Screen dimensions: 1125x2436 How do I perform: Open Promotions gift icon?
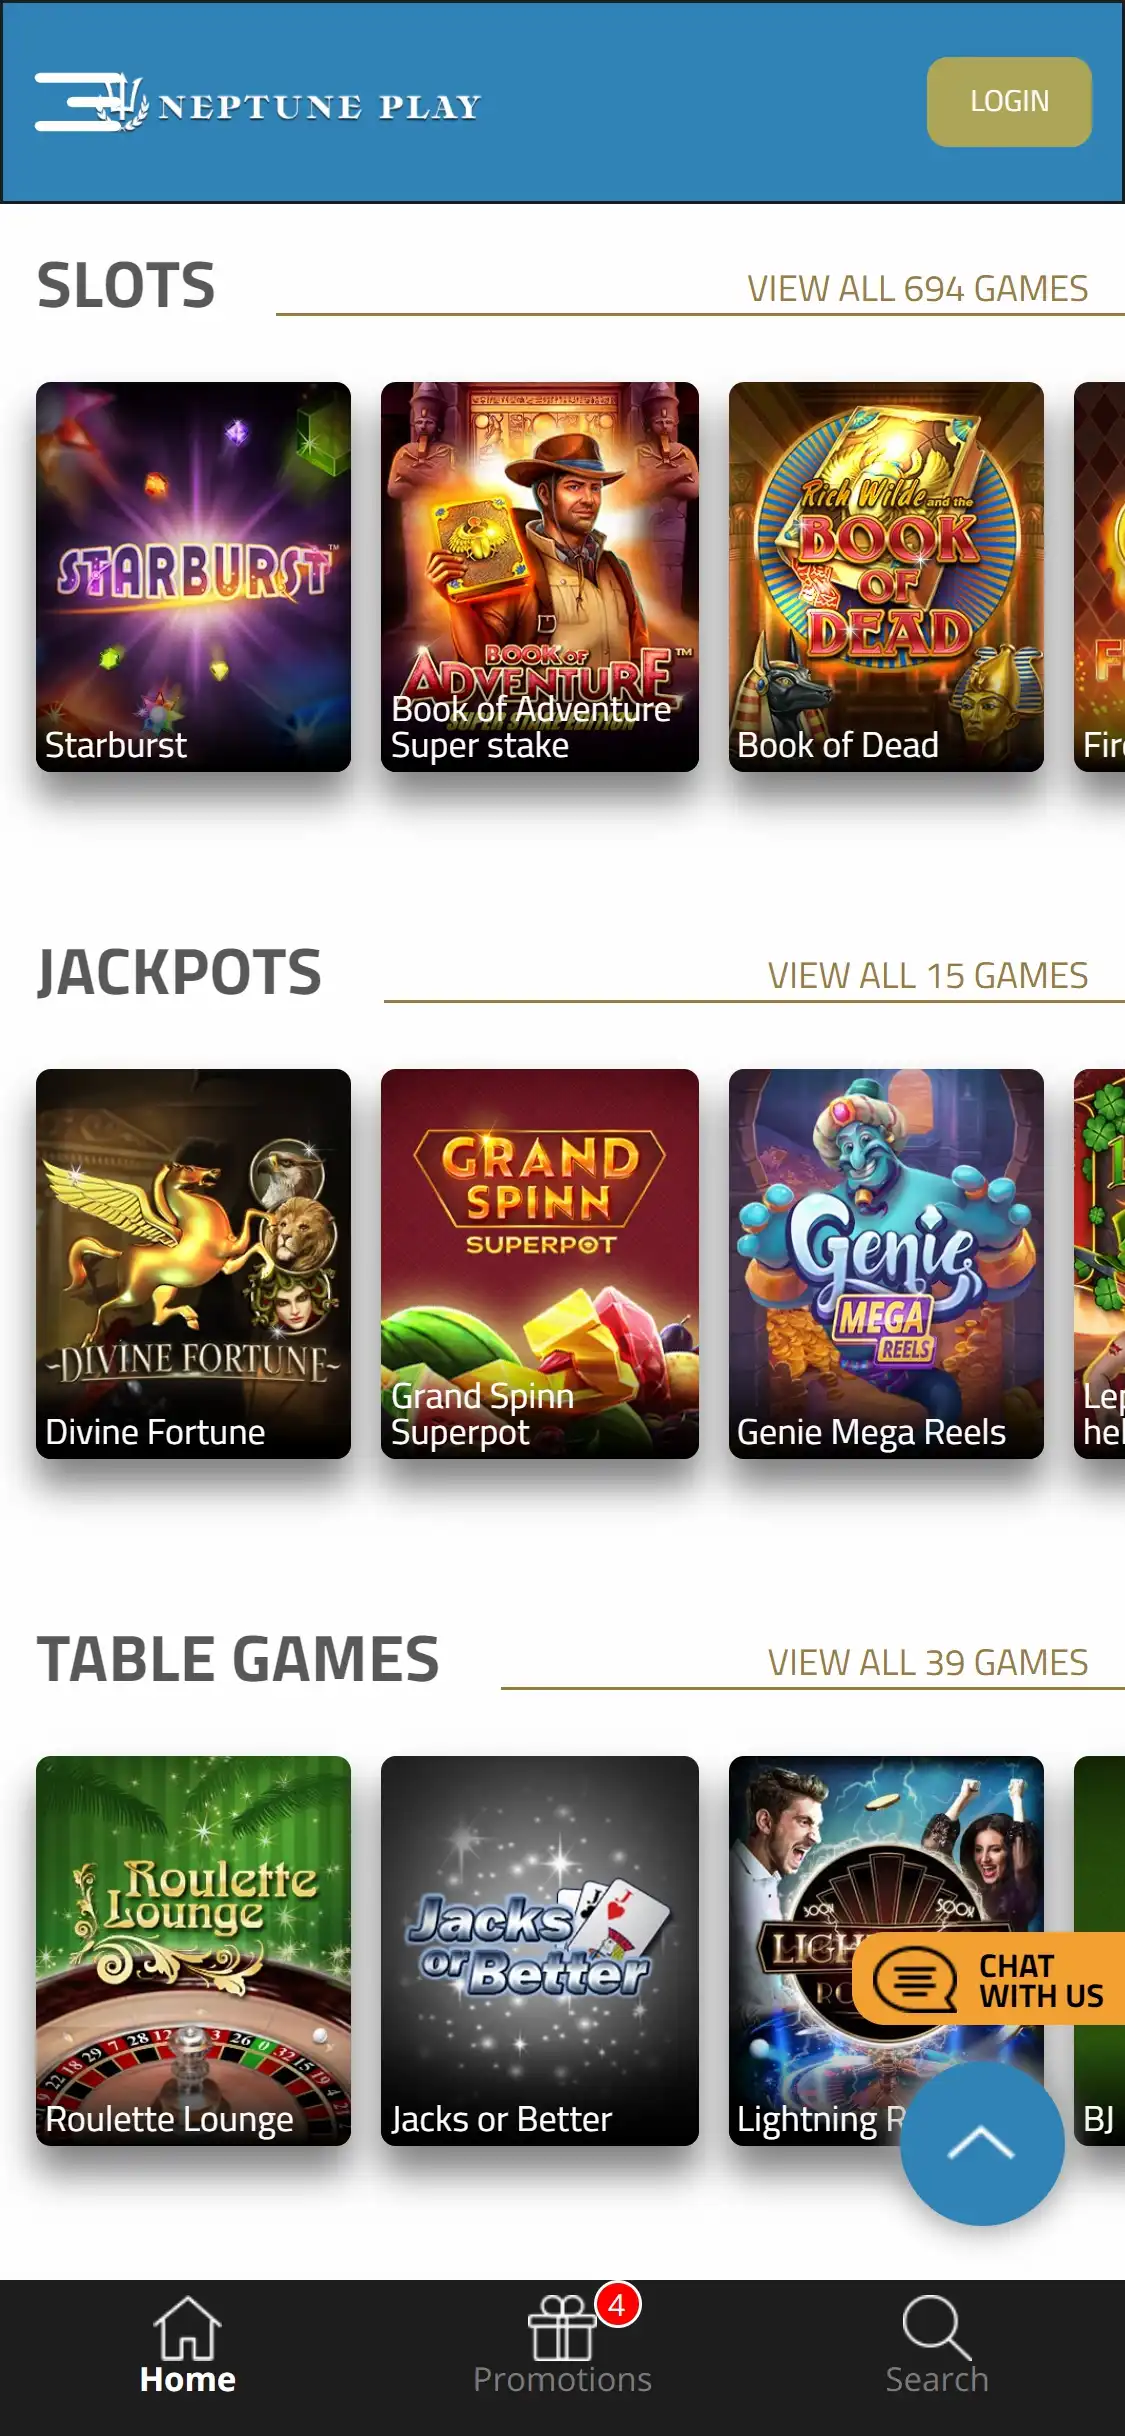point(562,2328)
